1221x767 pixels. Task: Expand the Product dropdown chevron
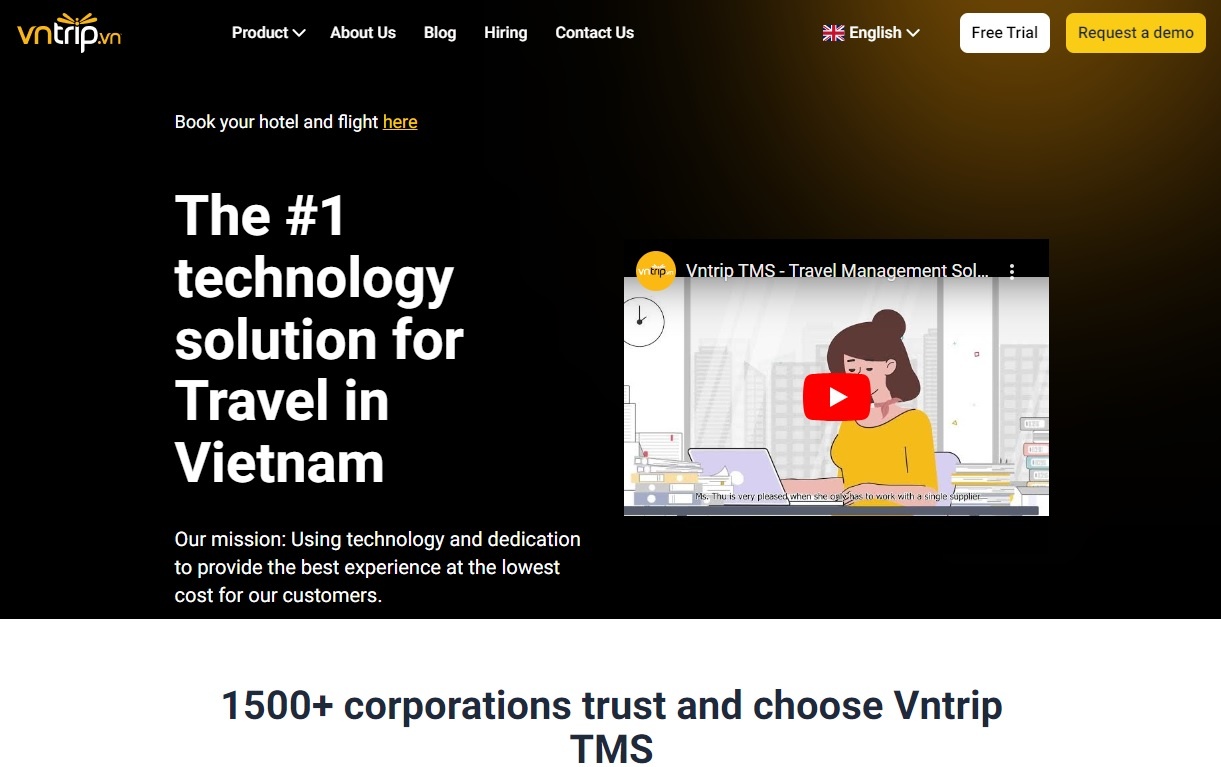(298, 33)
